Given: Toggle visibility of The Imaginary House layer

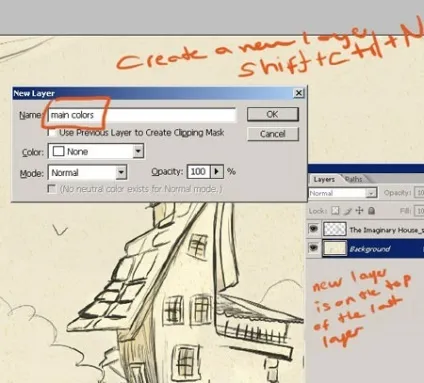Looking at the screenshot, I should point(313,229).
